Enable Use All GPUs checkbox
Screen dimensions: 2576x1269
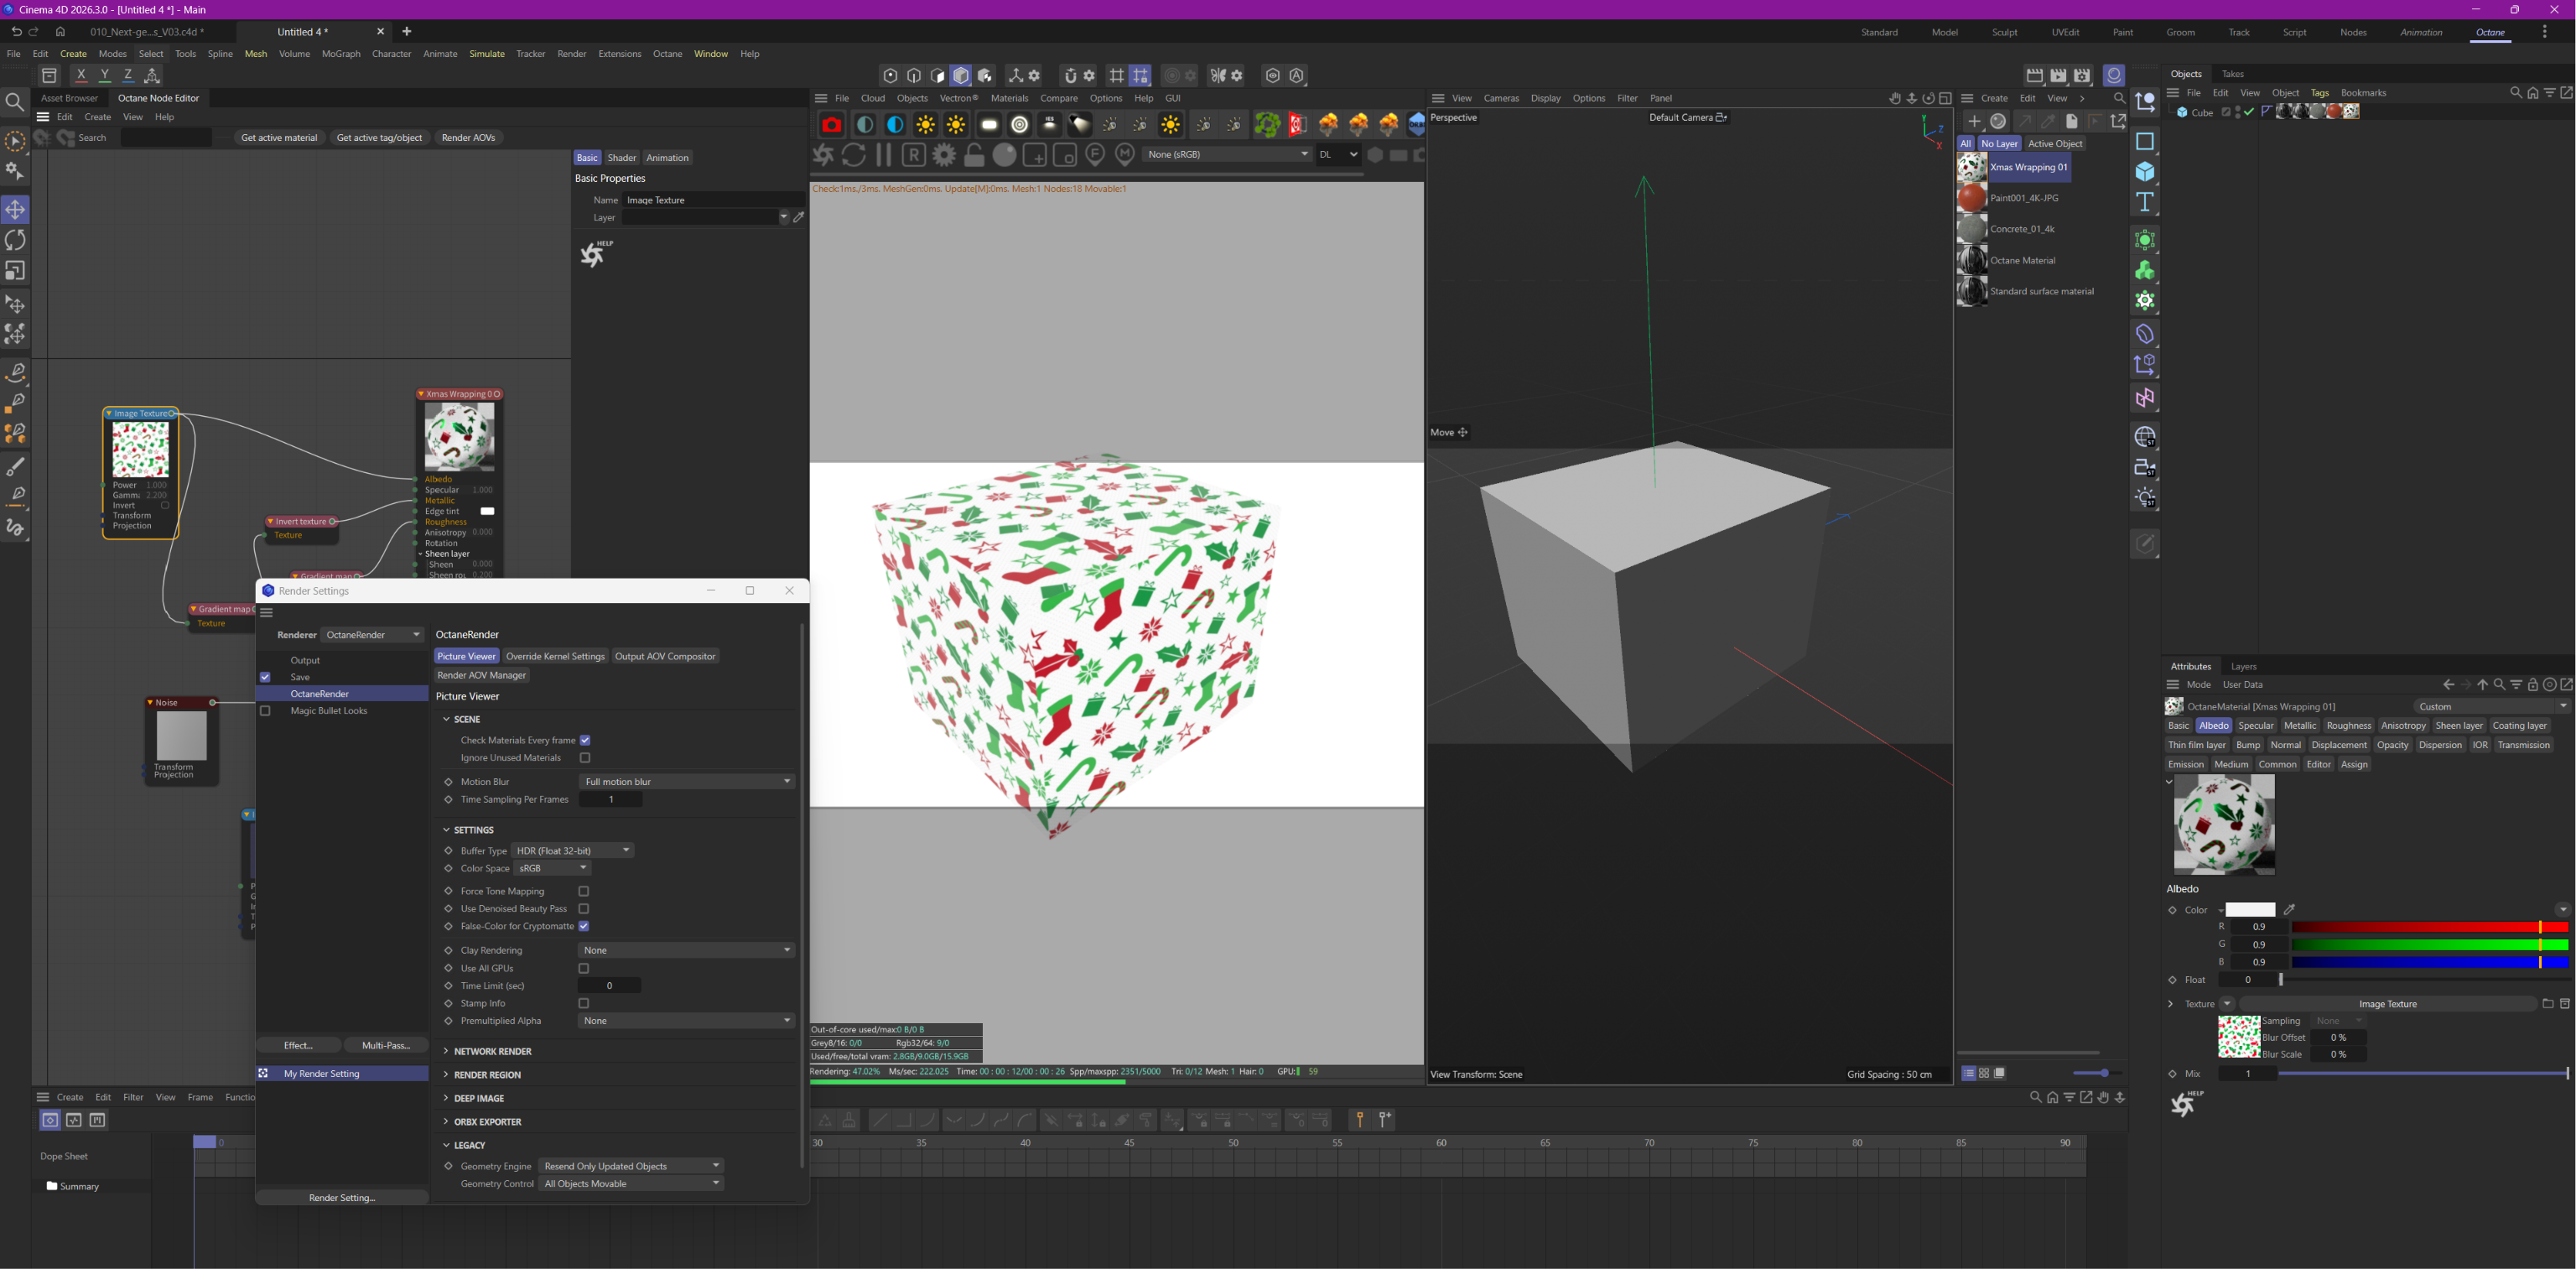[584, 968]
